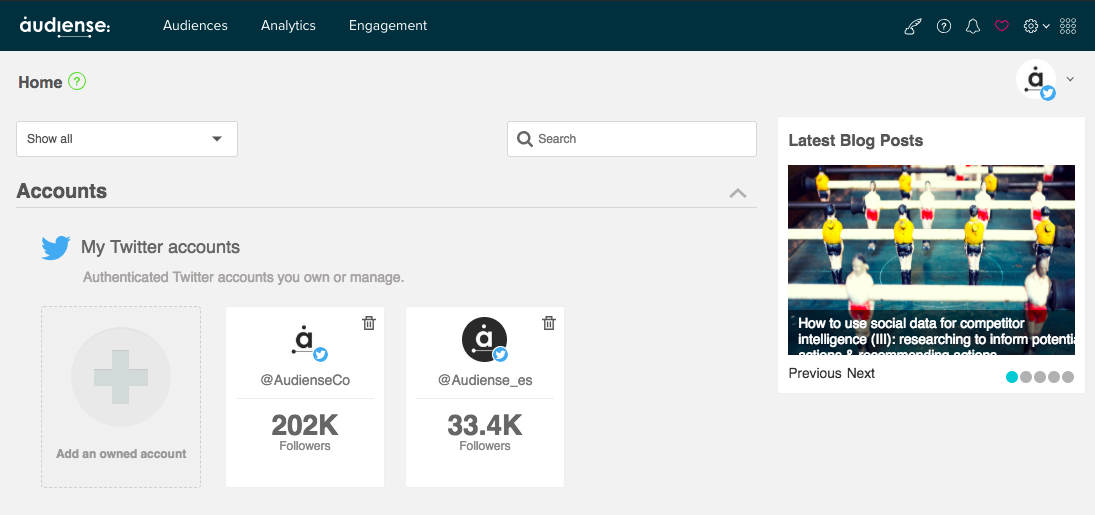Screen dimensions: 1095x515
Task: Click the 202K followers count
Action: [305, 425]
